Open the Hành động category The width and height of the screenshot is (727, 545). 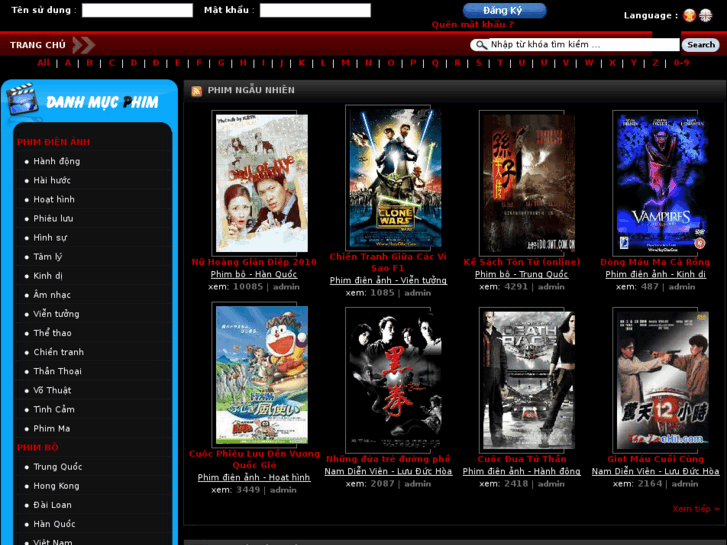point(57,161)
